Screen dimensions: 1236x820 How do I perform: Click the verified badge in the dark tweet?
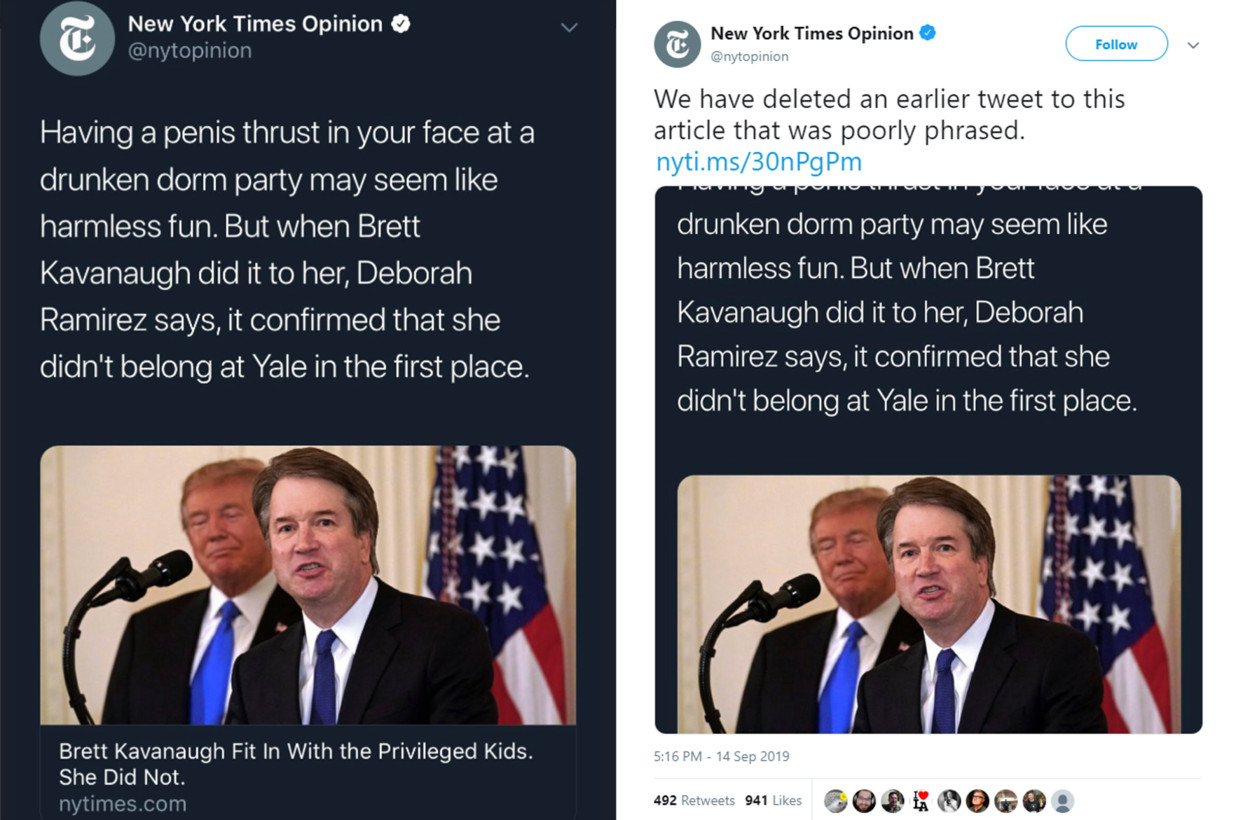[400, 24]
